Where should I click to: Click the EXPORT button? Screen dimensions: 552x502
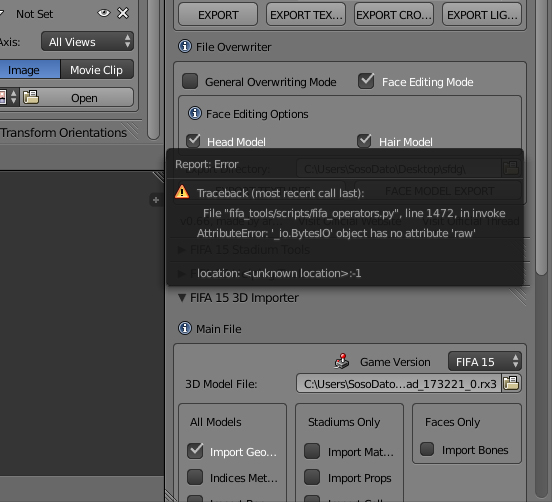218,15
